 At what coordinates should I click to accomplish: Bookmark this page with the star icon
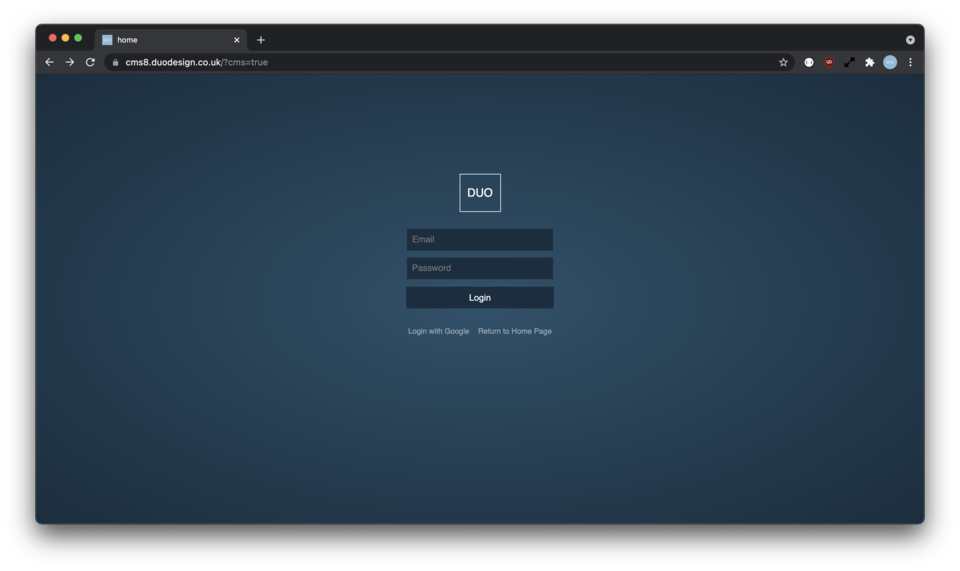[x=783, y=62]
